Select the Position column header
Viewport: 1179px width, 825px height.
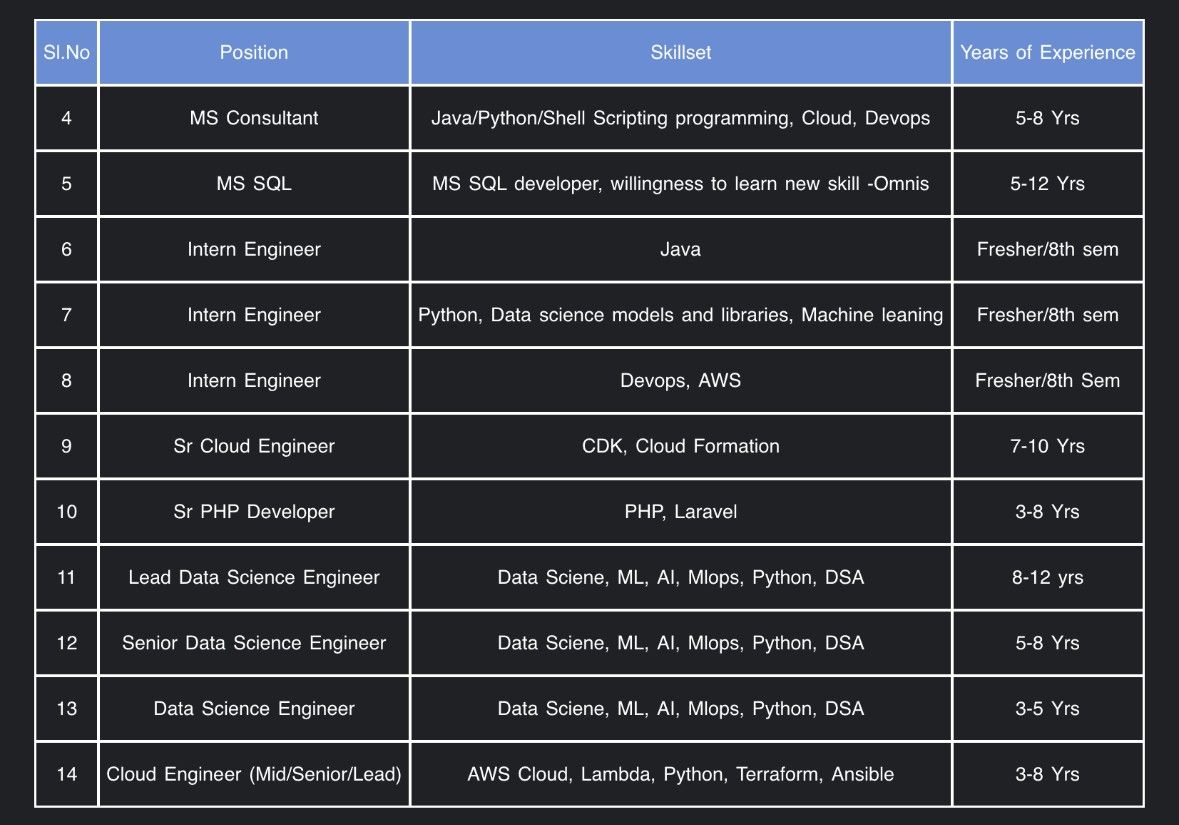(254, 53)
